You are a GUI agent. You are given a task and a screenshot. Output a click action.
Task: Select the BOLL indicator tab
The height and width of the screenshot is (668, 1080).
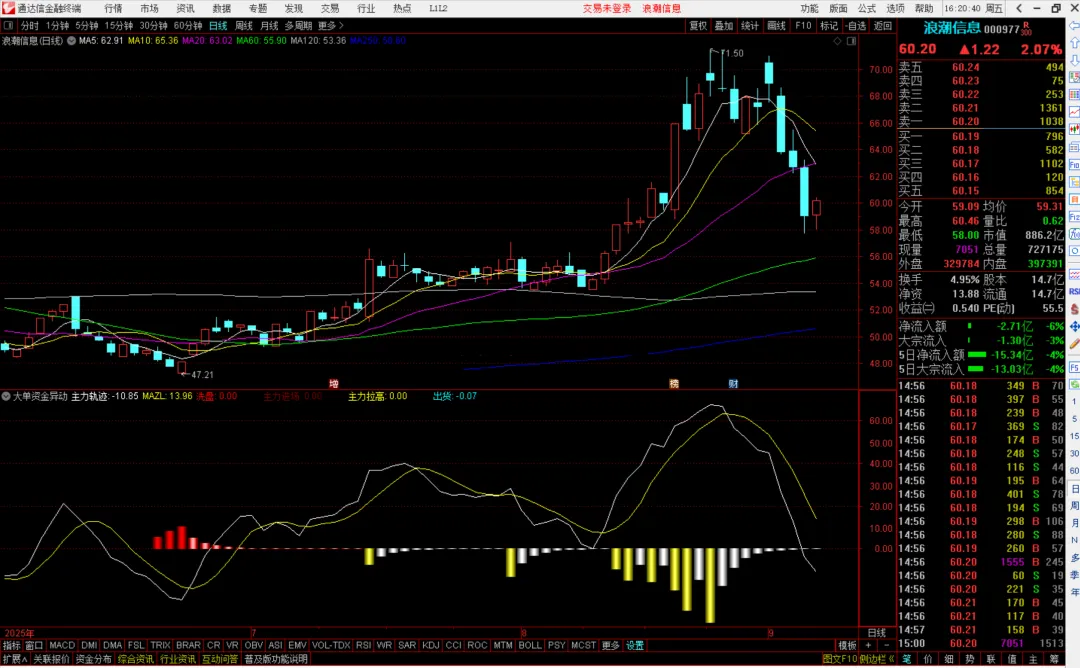pyautogui.click(x=530, y=645)
